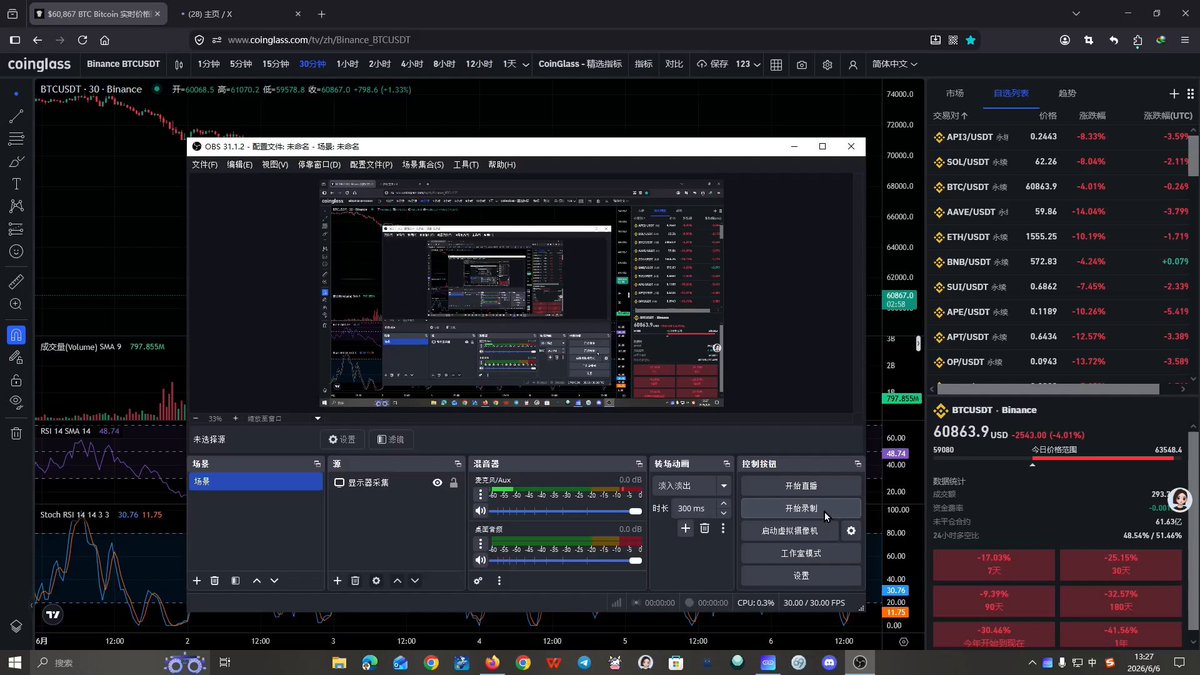Open virtual camera settings gear in OBS controls
The width and height of the screenshot is (1200, 675).
[851, 531]
